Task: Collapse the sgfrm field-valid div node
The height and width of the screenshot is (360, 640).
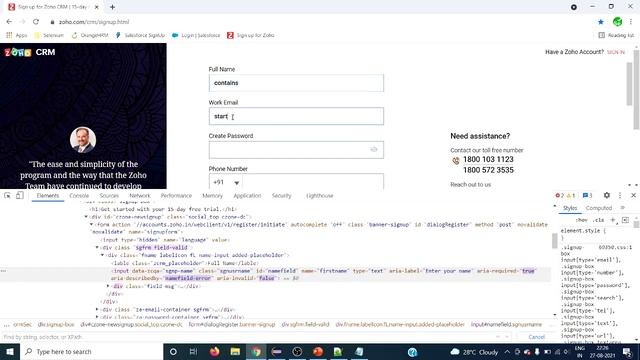Action: pos(97,247)
